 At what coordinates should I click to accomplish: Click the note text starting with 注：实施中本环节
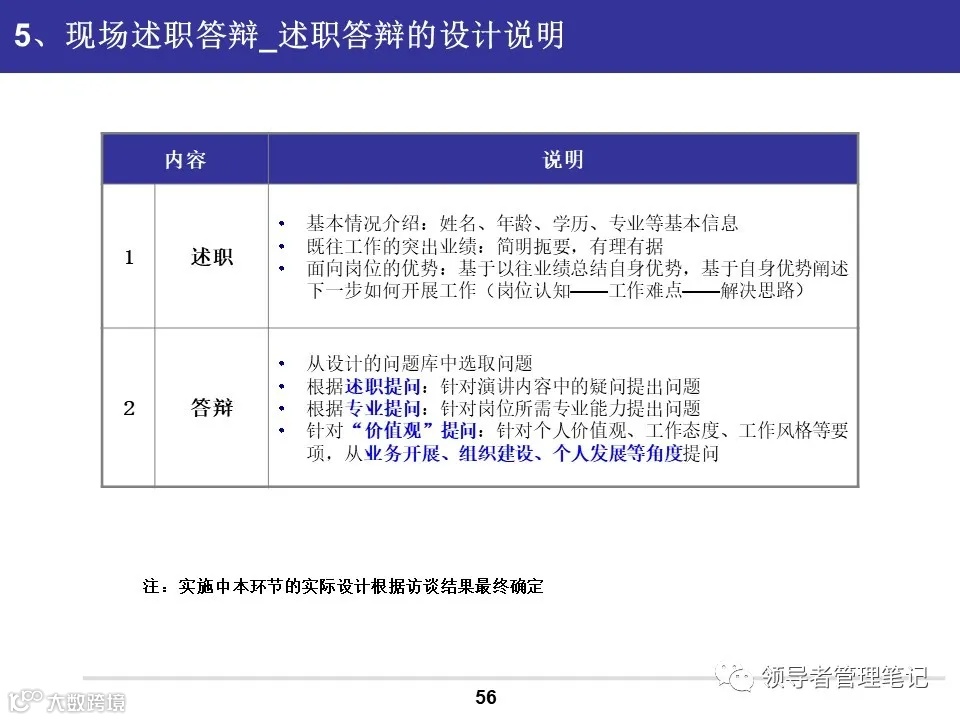tap(347, 588)
